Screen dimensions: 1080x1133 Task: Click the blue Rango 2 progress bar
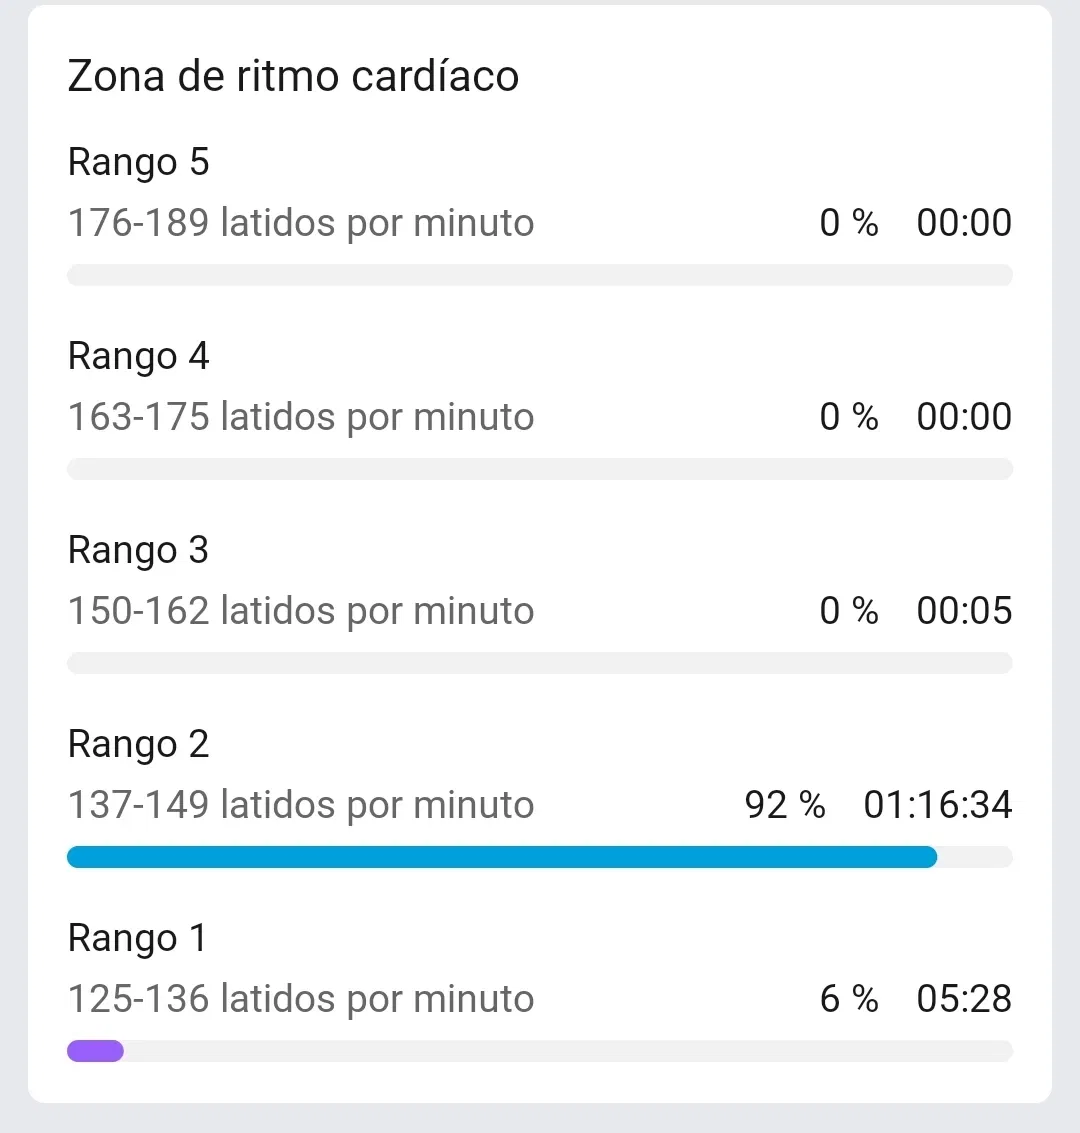(500, 857)
